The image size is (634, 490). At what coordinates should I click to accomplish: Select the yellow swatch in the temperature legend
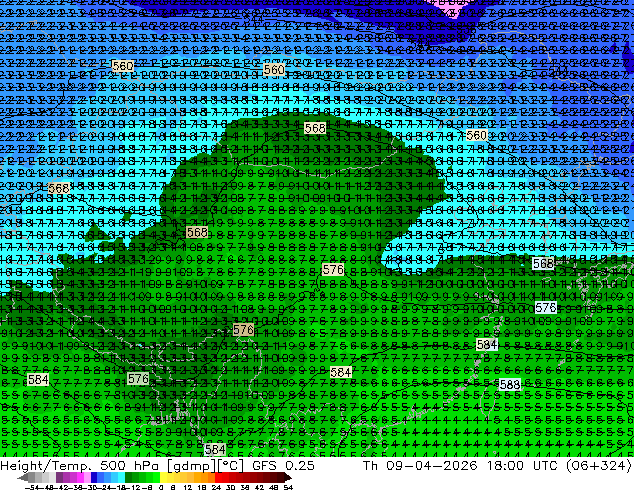point(163,477)
